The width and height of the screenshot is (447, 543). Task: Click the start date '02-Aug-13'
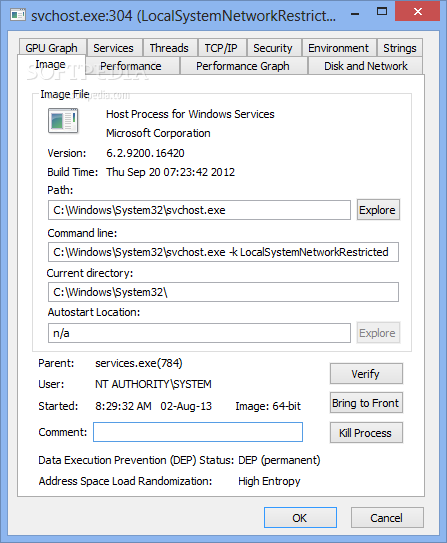click(x=186, y=406)
